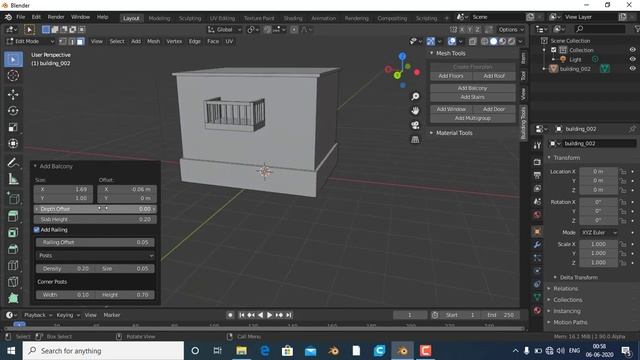Screen dimensions: 640x360
Task: Open Microsoft Edge from the taskbar
Action: [x=264, y=351]
